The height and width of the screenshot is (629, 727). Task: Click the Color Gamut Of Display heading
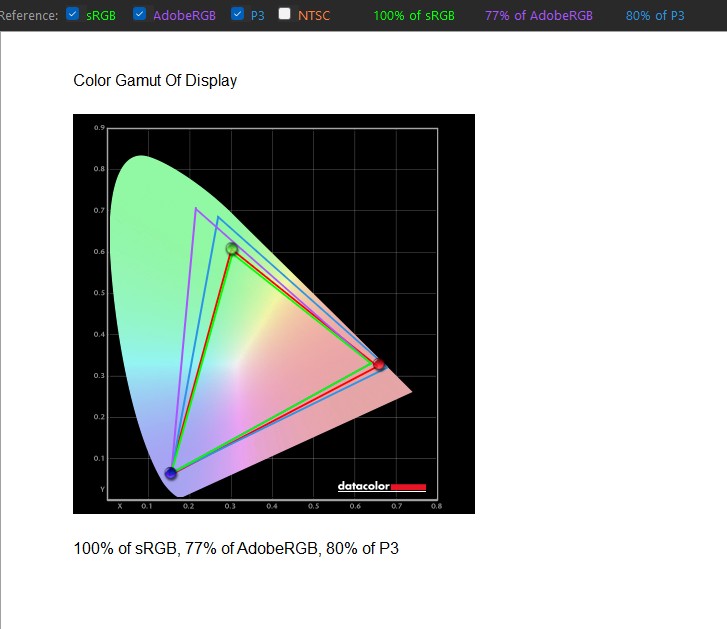[155, 80]
